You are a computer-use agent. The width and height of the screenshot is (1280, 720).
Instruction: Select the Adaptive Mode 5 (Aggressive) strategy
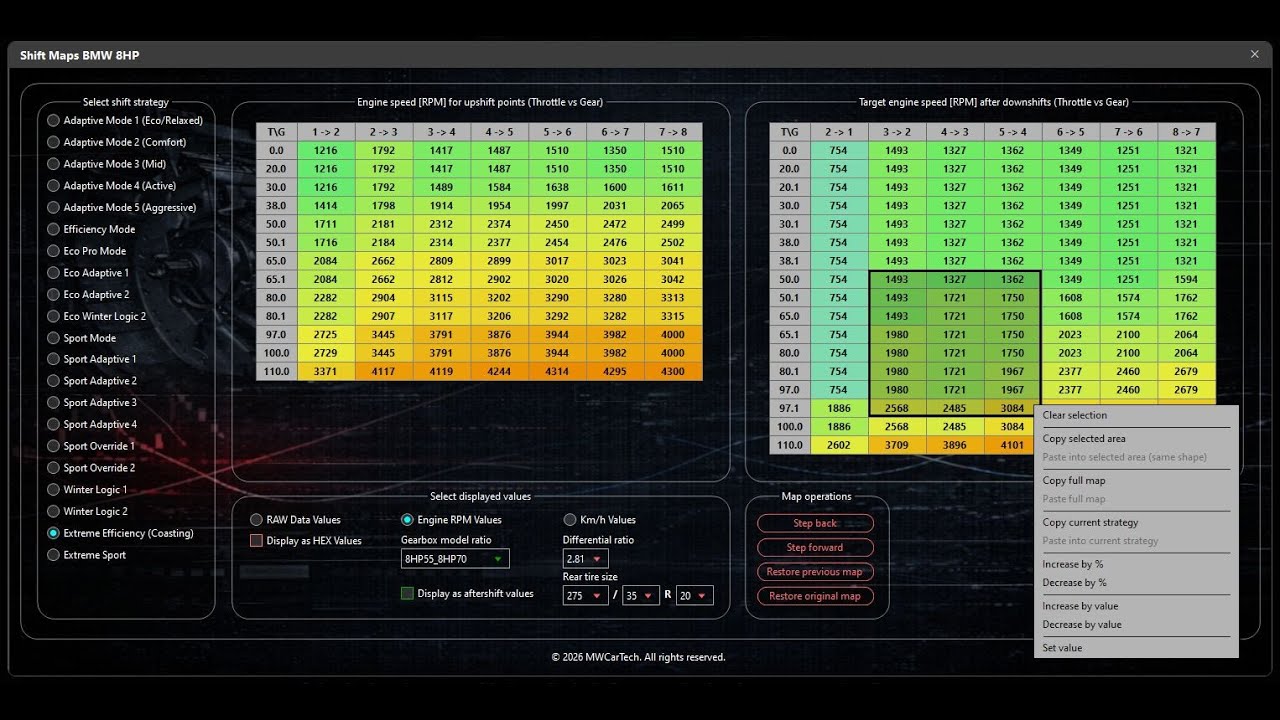point(121,207)
